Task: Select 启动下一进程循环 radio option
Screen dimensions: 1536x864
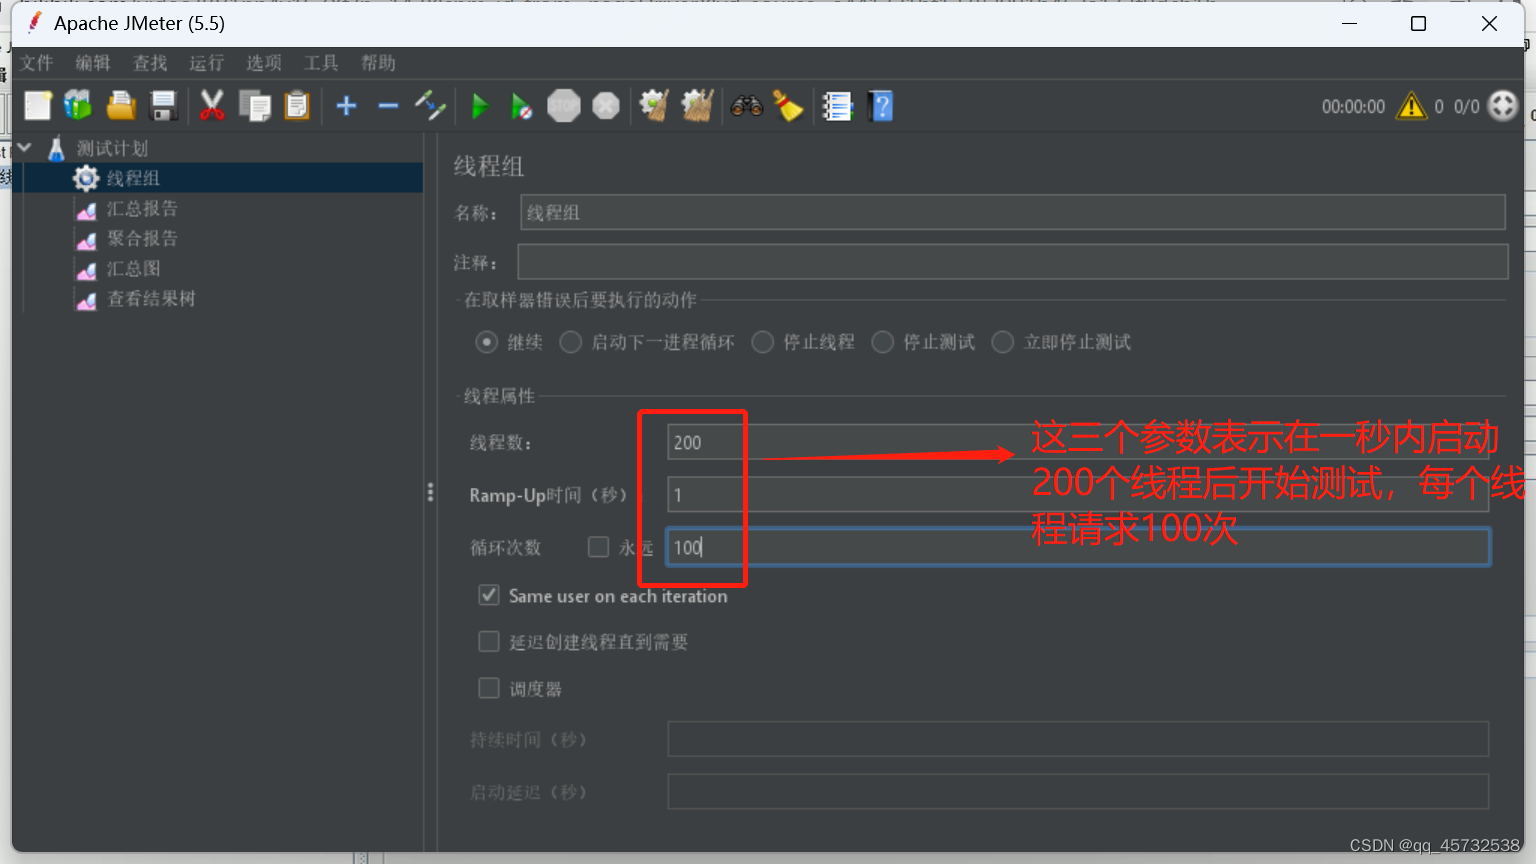Action: [x=570, y=342]
